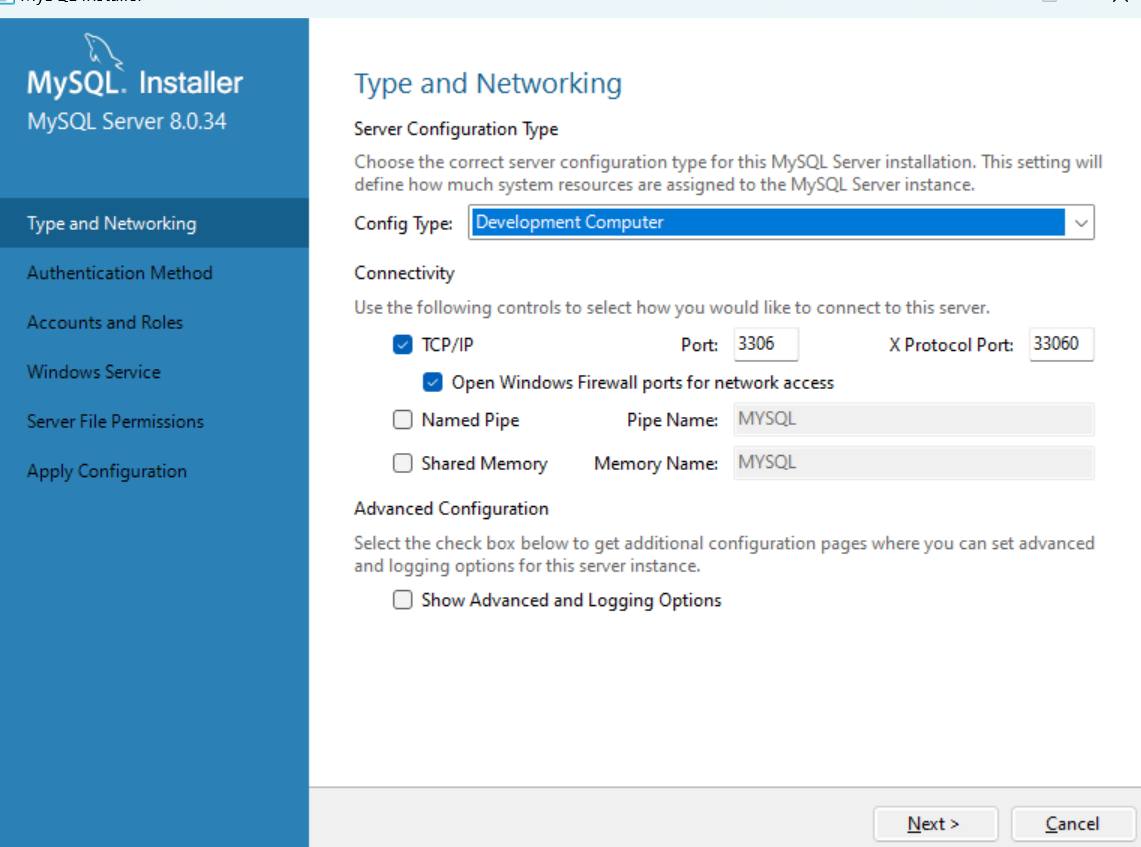Click the Type and Networking page heading
This screenshot has width=1141, height=847.
[488, 84]
